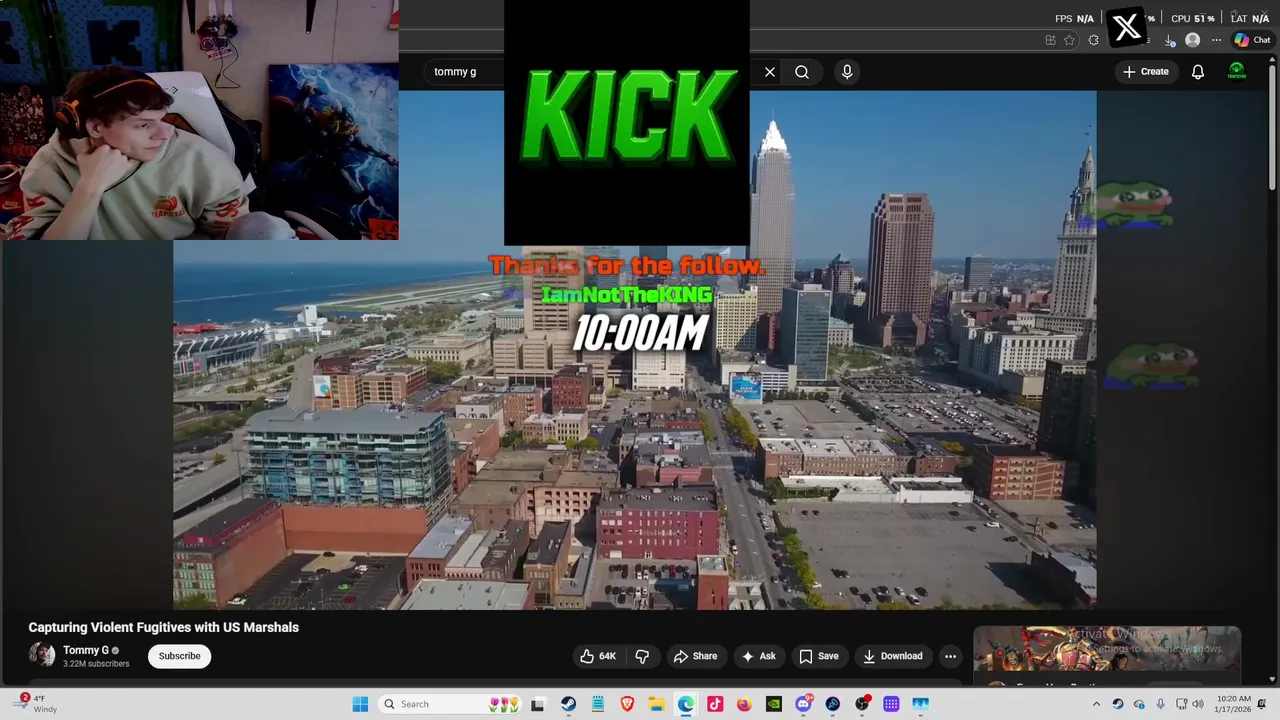
Task: Click the video title text
Action: [x=164, y=627]
